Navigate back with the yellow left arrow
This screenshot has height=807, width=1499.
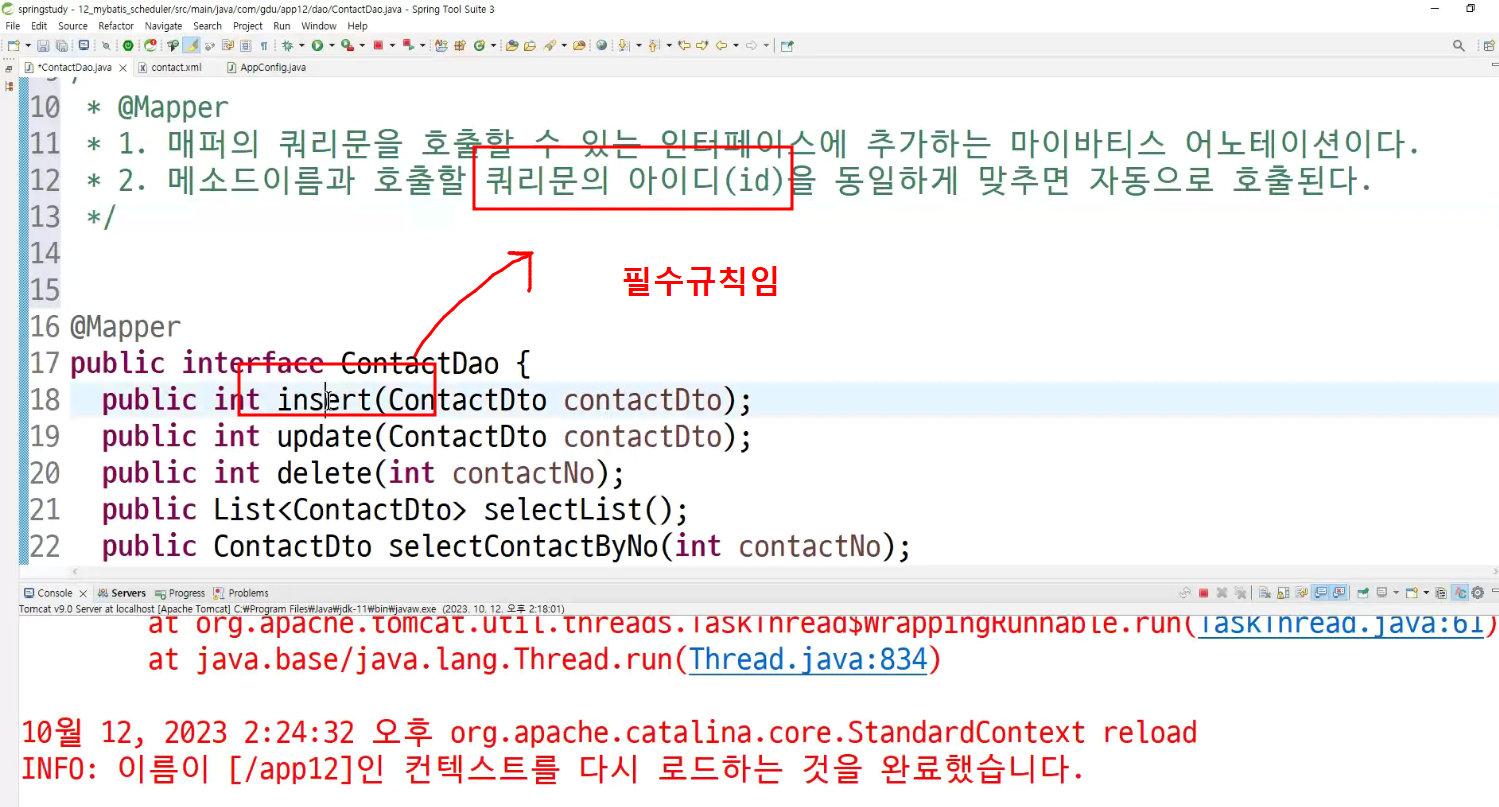(x=721, y=45)
